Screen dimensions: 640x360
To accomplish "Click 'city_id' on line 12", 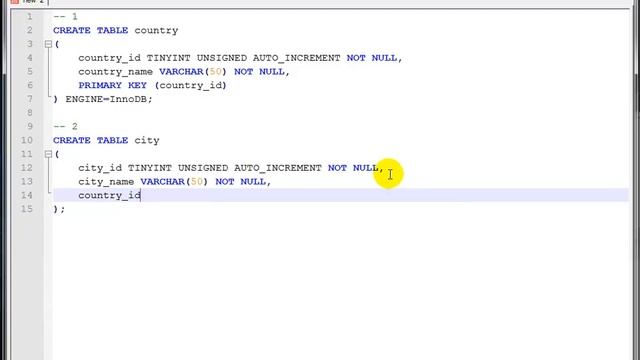I will tap(100, 168).
